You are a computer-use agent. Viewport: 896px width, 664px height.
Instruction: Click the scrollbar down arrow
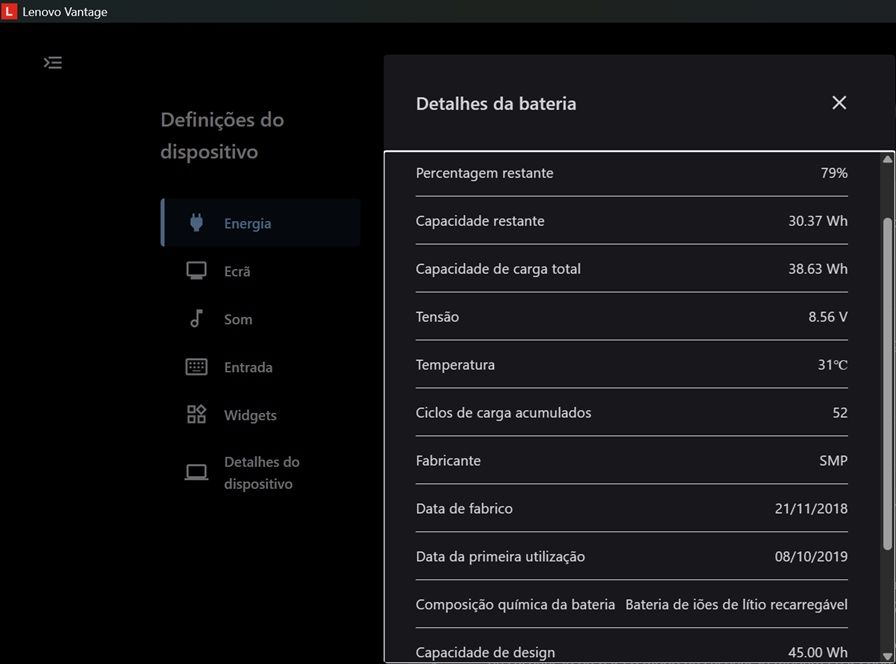coord(887,656)
